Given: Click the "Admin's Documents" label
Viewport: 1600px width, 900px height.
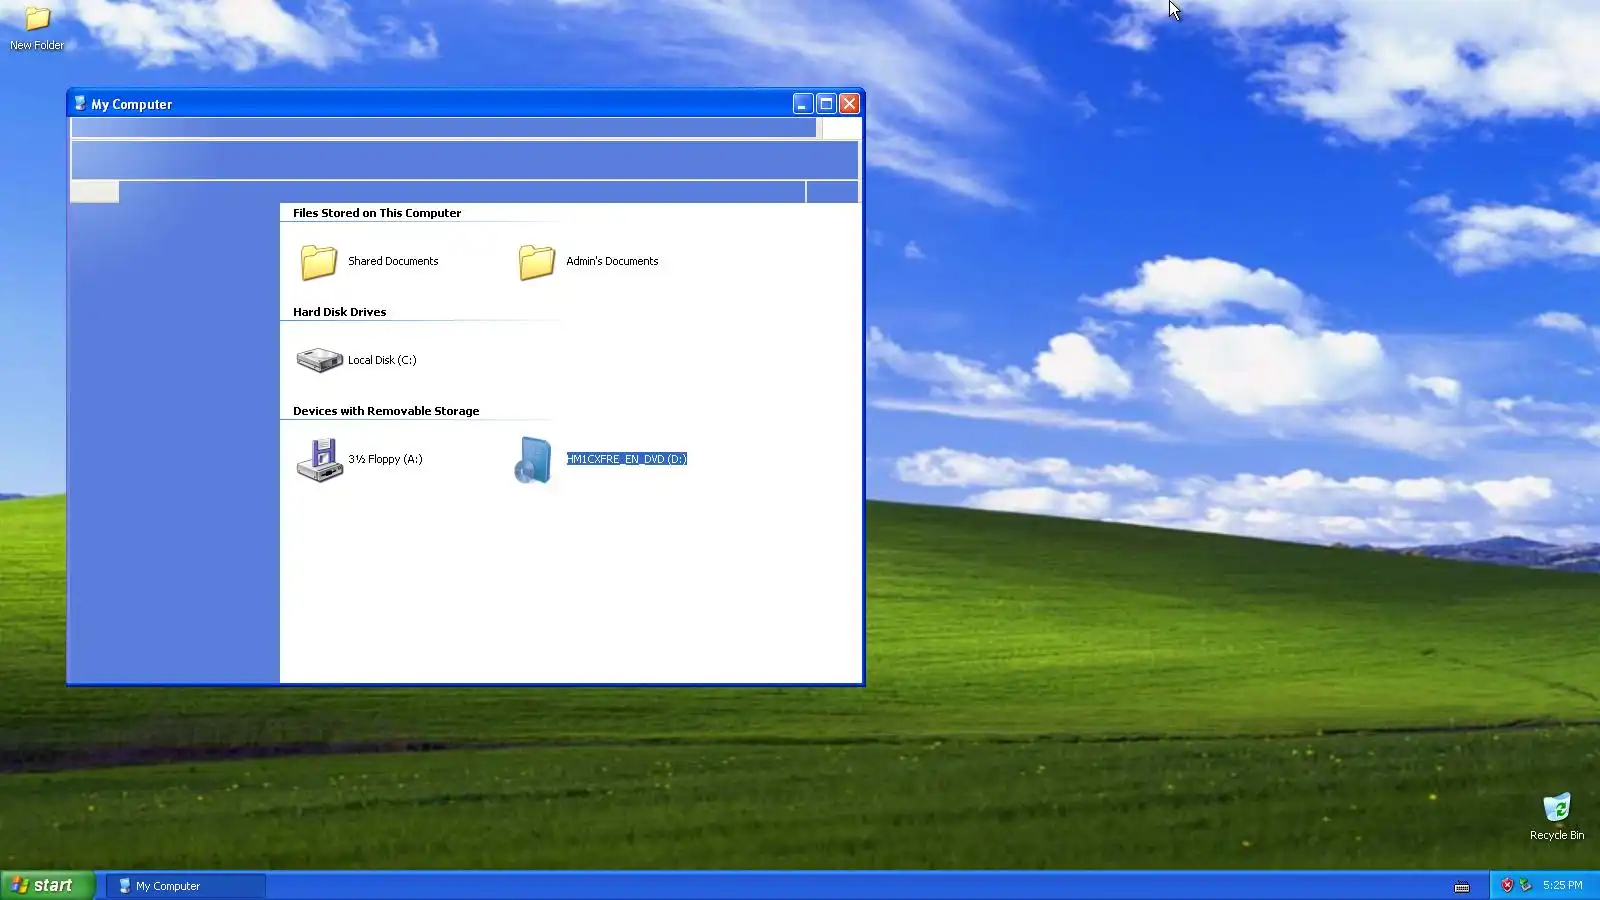Looking at the screenshot, I should (612, 261).
